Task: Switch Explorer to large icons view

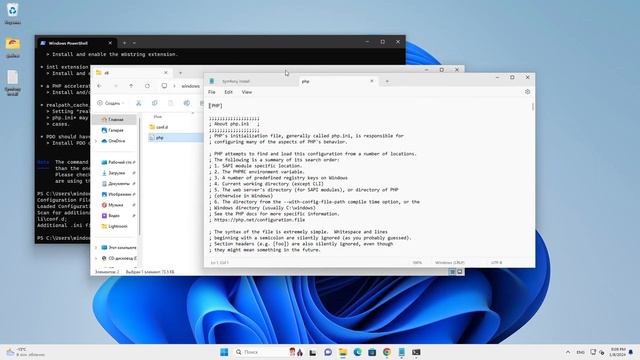Action: 460,272
